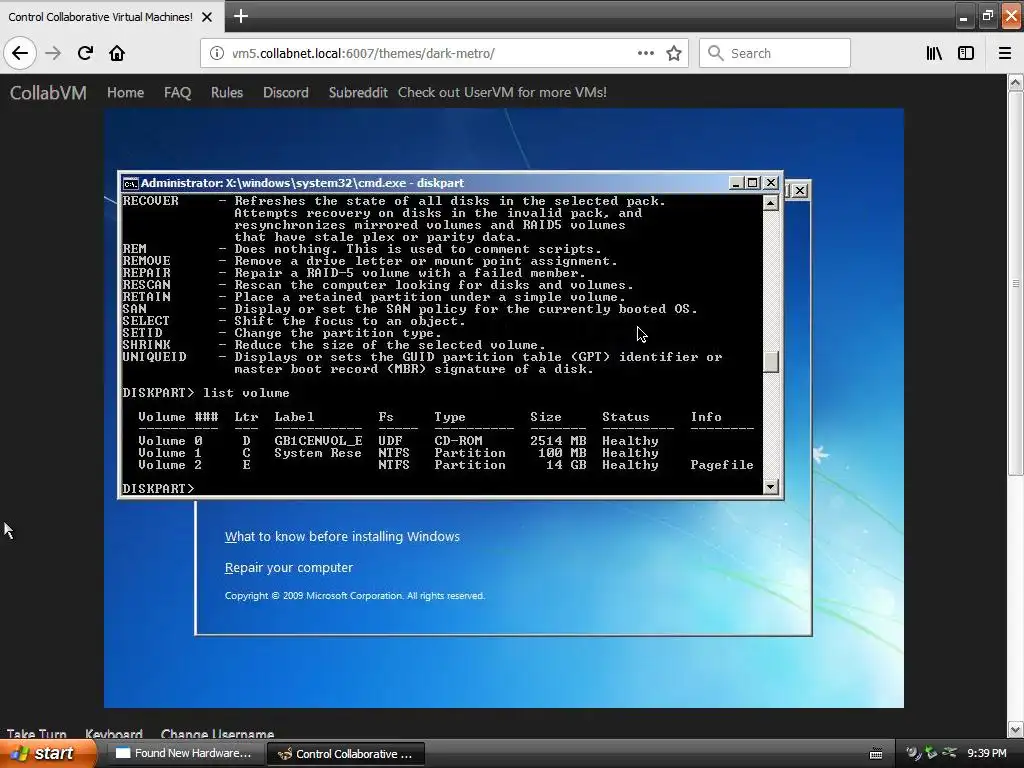Image resolution: width=1024 pixels, height=768 pixels.
Task: Open the Library bookshelf icon
Action: [934, 53]
